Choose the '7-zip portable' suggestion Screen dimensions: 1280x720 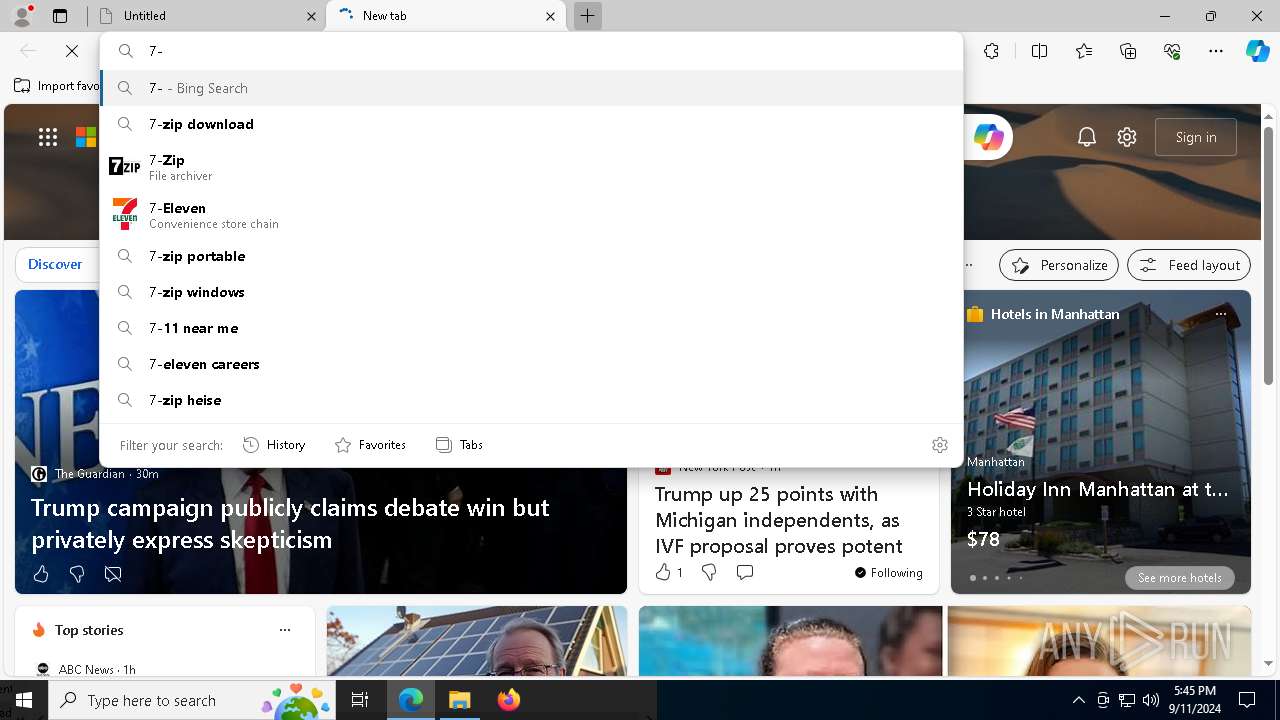(531, 256)
